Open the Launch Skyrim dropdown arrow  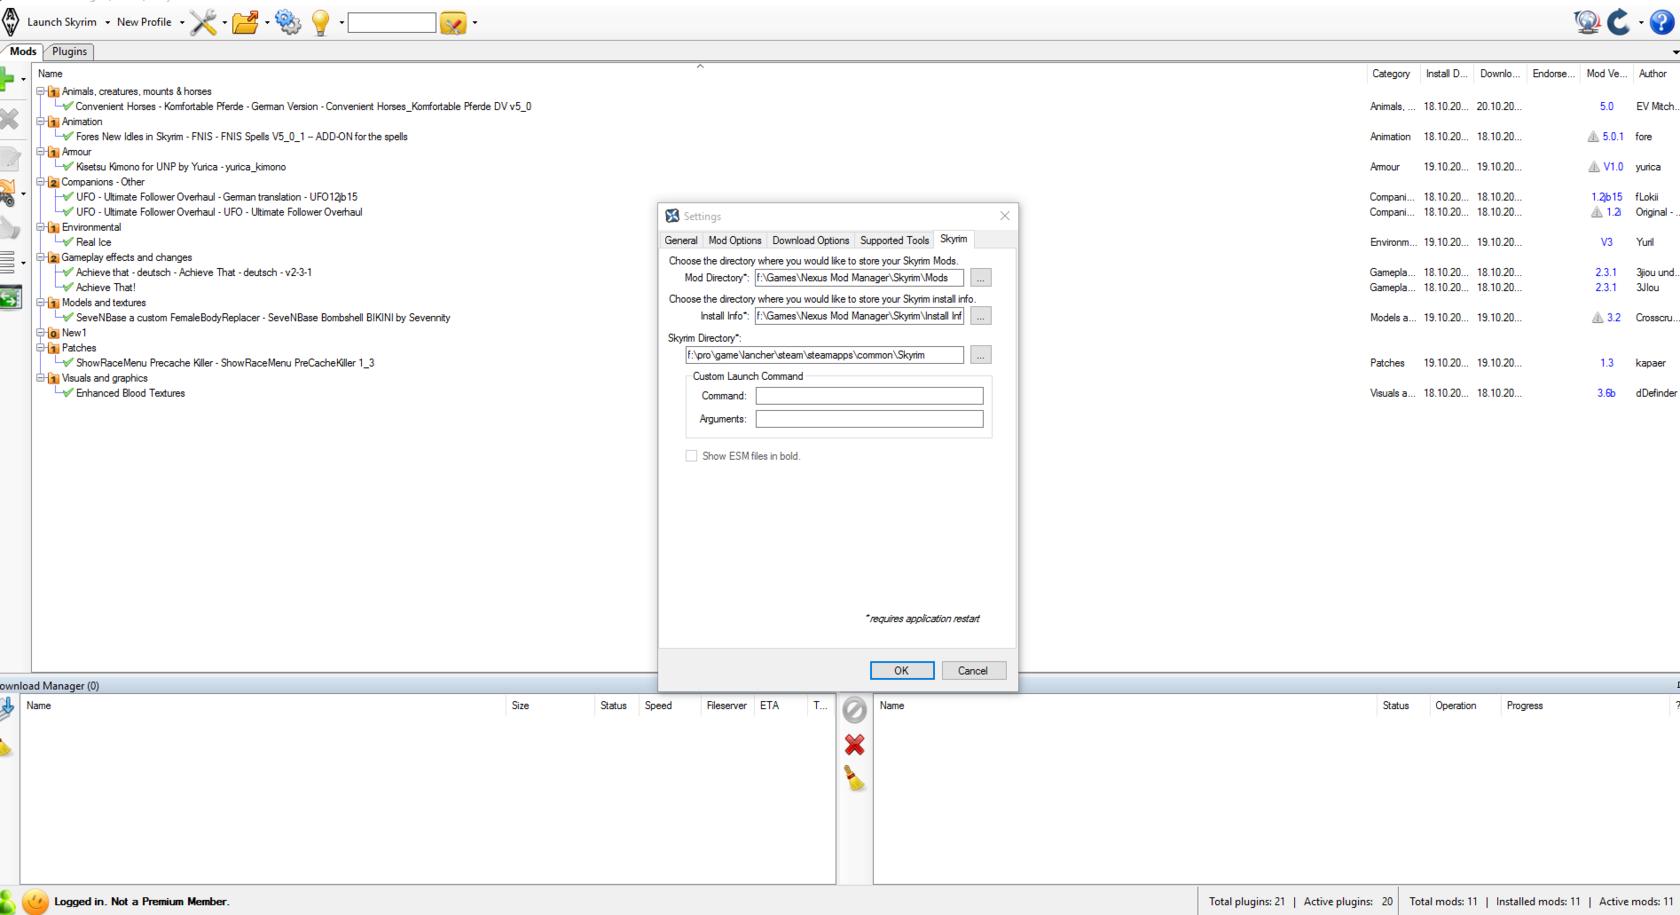point(107,22)
